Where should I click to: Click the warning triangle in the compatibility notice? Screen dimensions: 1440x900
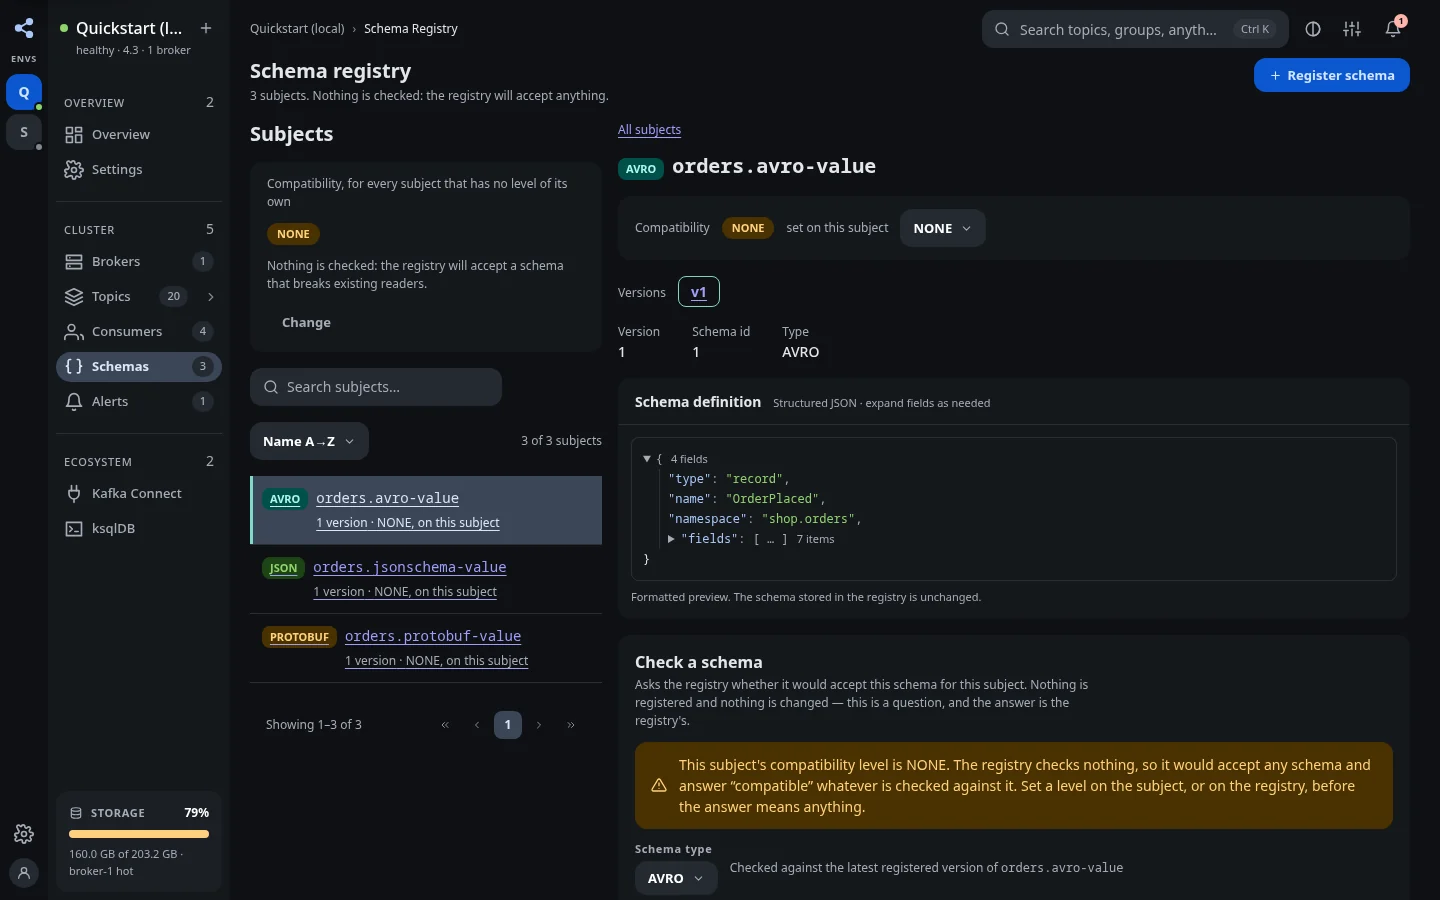pos(659,786)
